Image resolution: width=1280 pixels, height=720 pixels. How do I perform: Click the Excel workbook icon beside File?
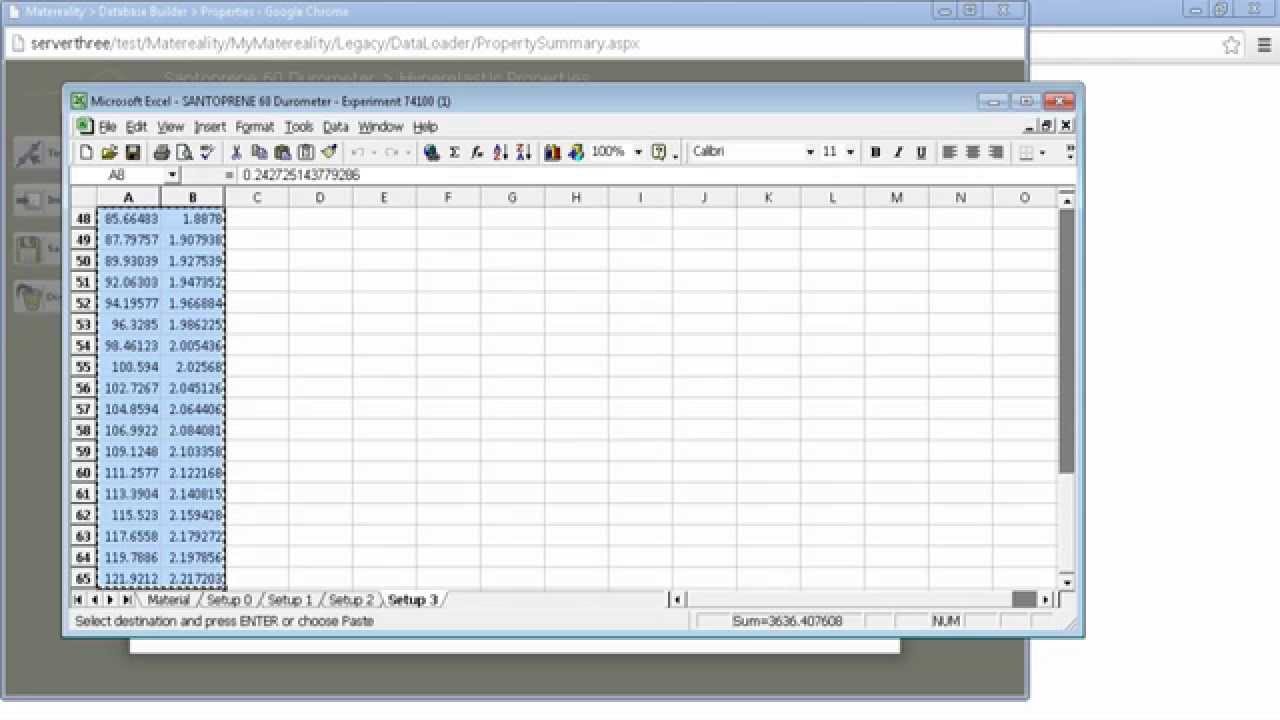pos(84,126)
